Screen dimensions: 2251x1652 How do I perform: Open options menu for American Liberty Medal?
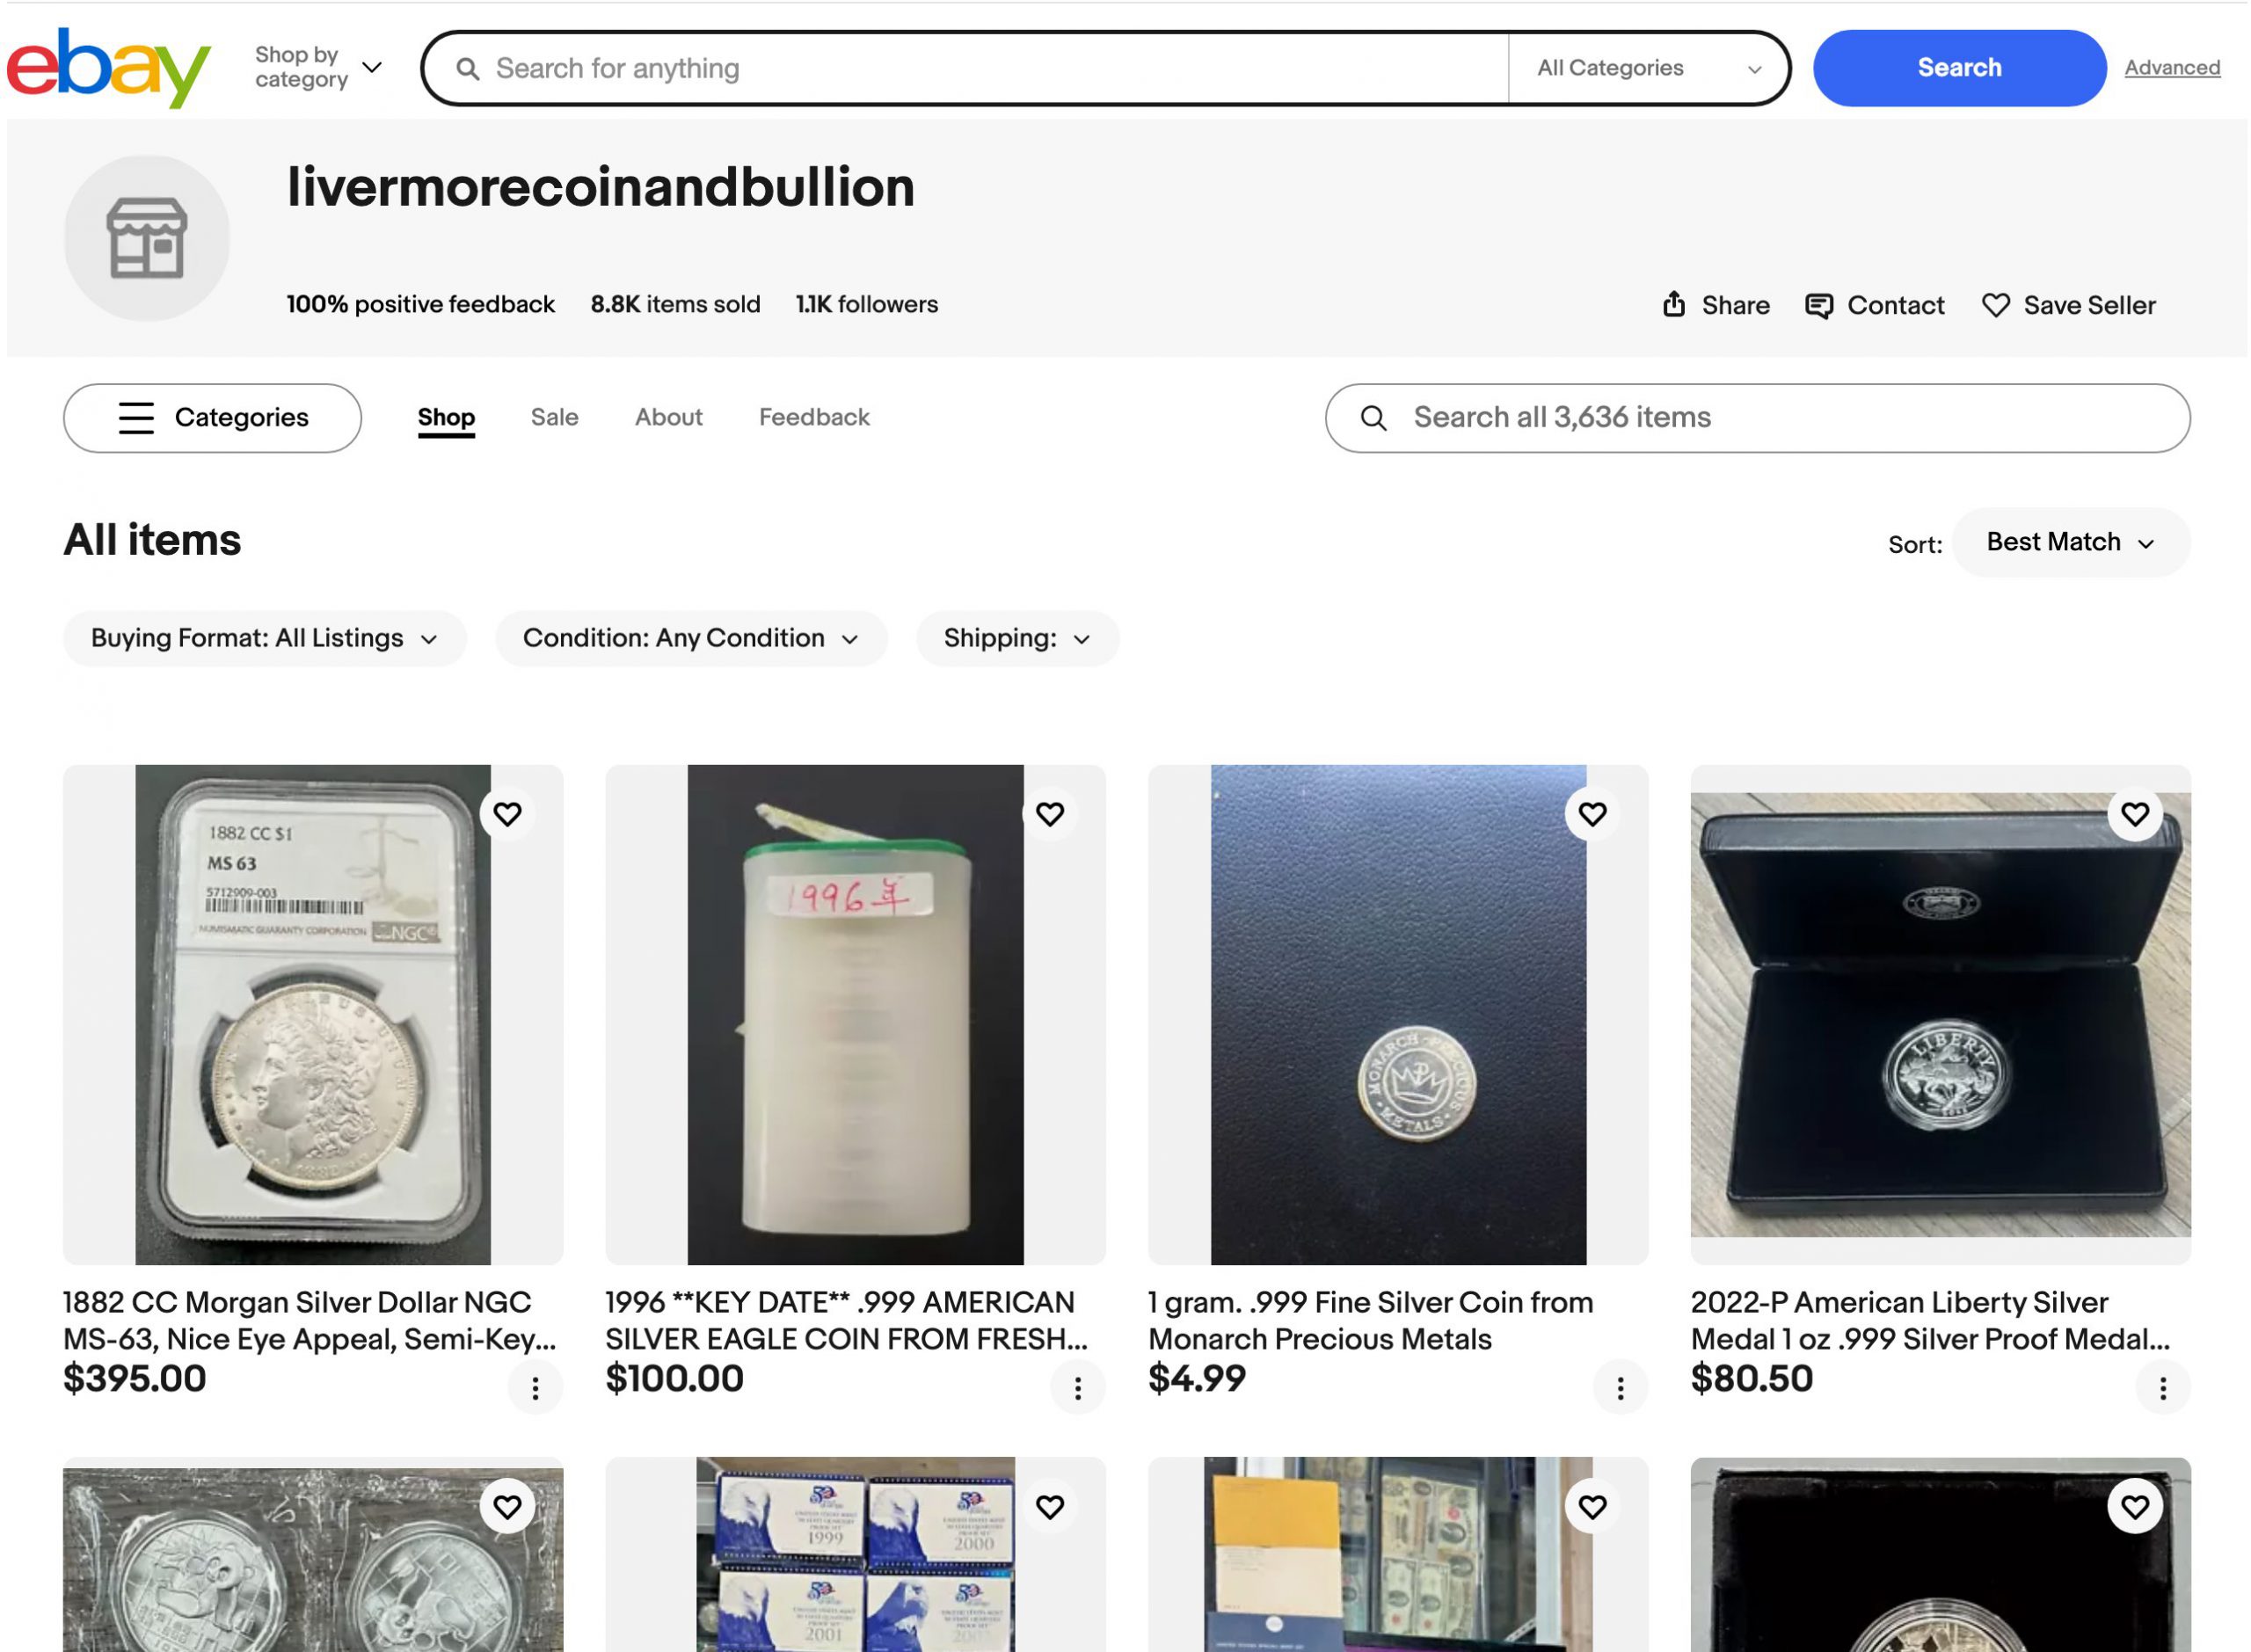click(2162, 1388)
